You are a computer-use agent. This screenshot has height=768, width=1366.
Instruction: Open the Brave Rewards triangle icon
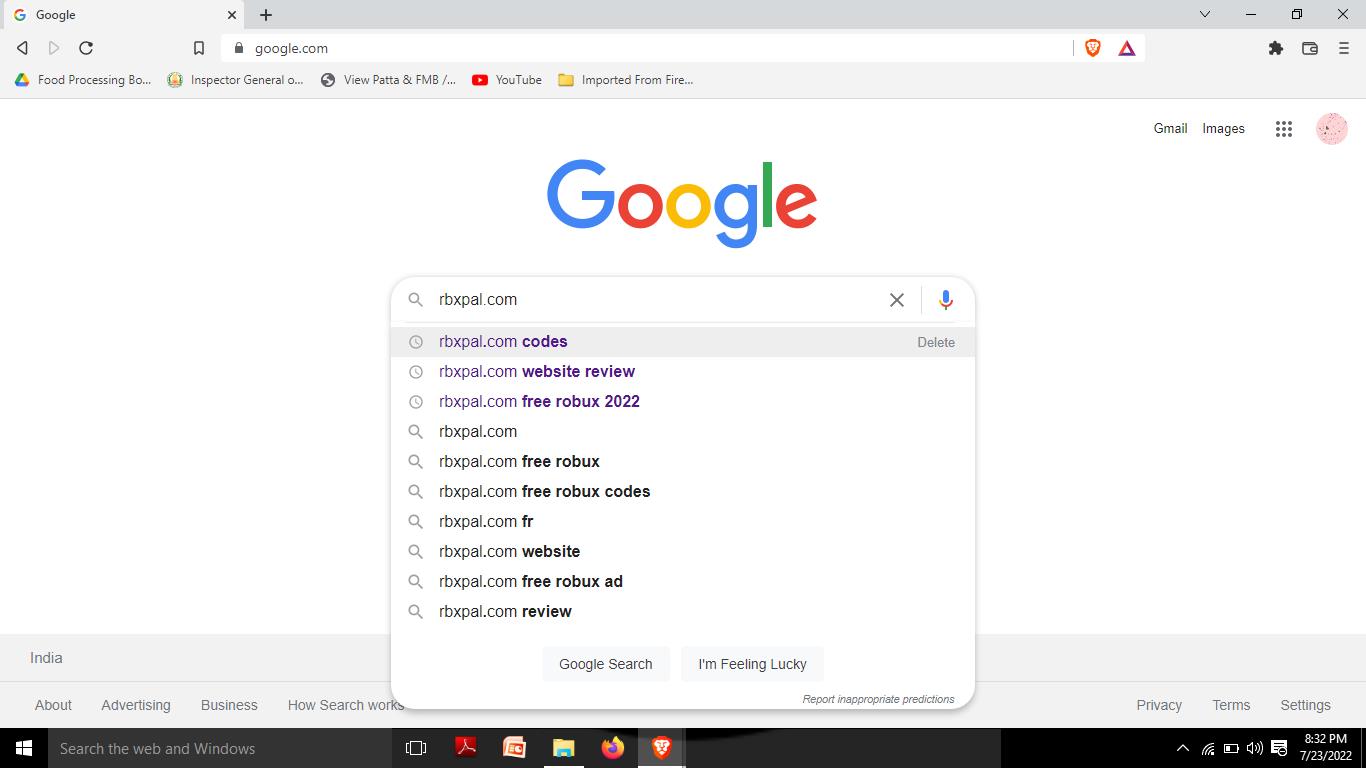point(1127,48)
